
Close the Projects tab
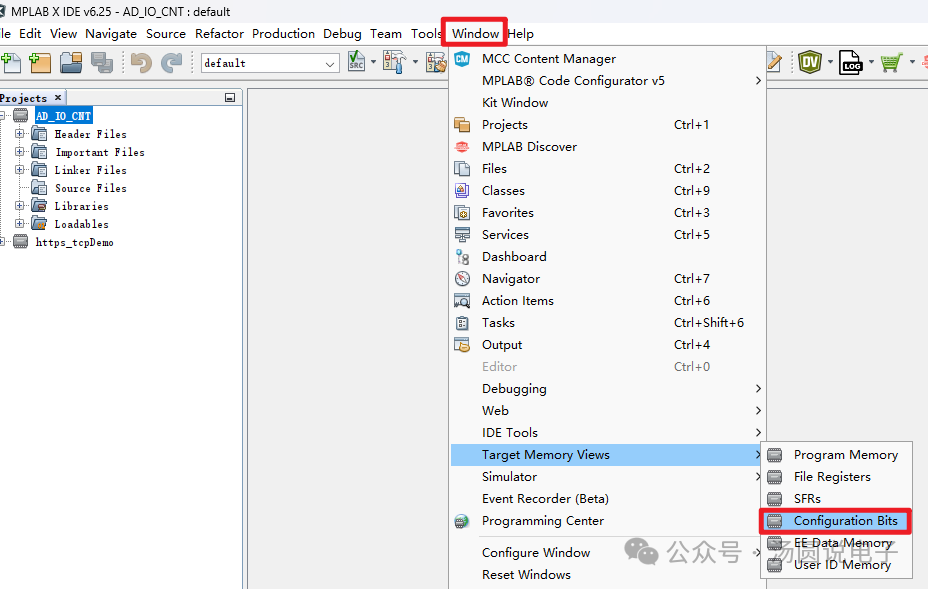click(x=57, y=98)
